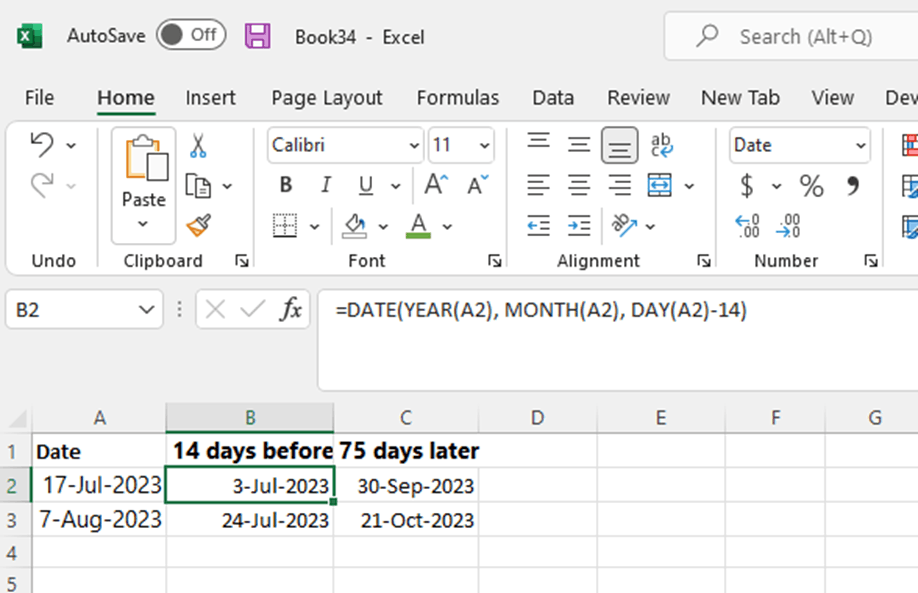This screenshot has height=593, width=918.
Task: Apply bold formatting
Action: click(x=285, y=184)
